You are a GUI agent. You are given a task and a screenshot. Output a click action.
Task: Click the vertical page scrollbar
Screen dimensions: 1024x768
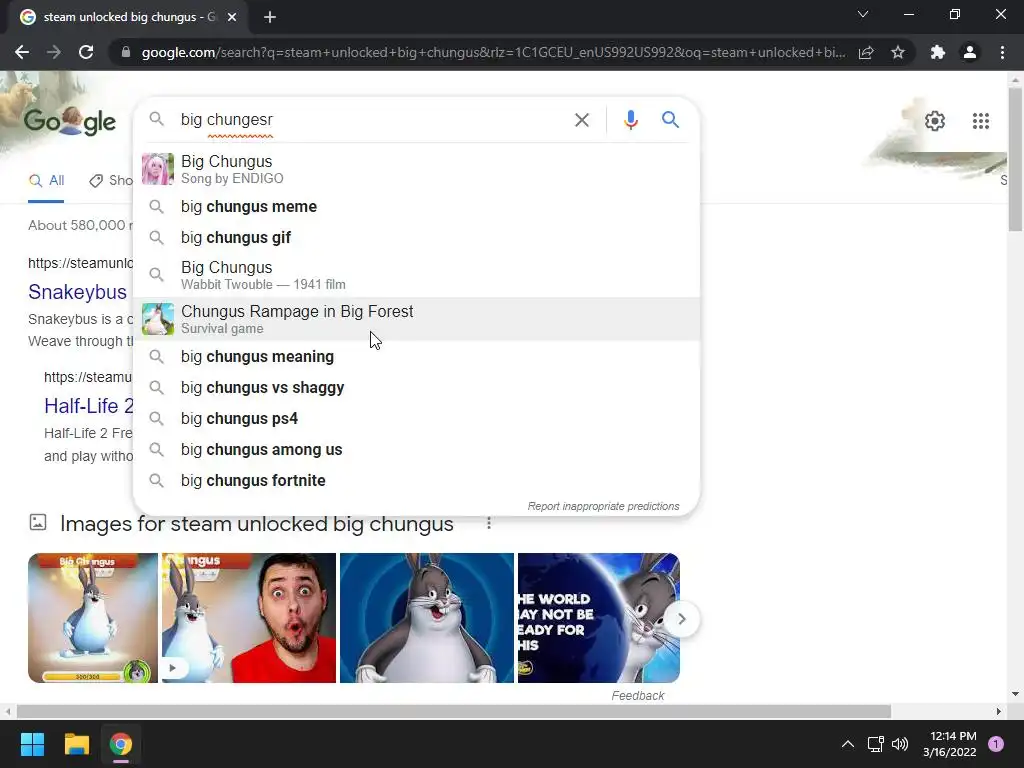1015,160
